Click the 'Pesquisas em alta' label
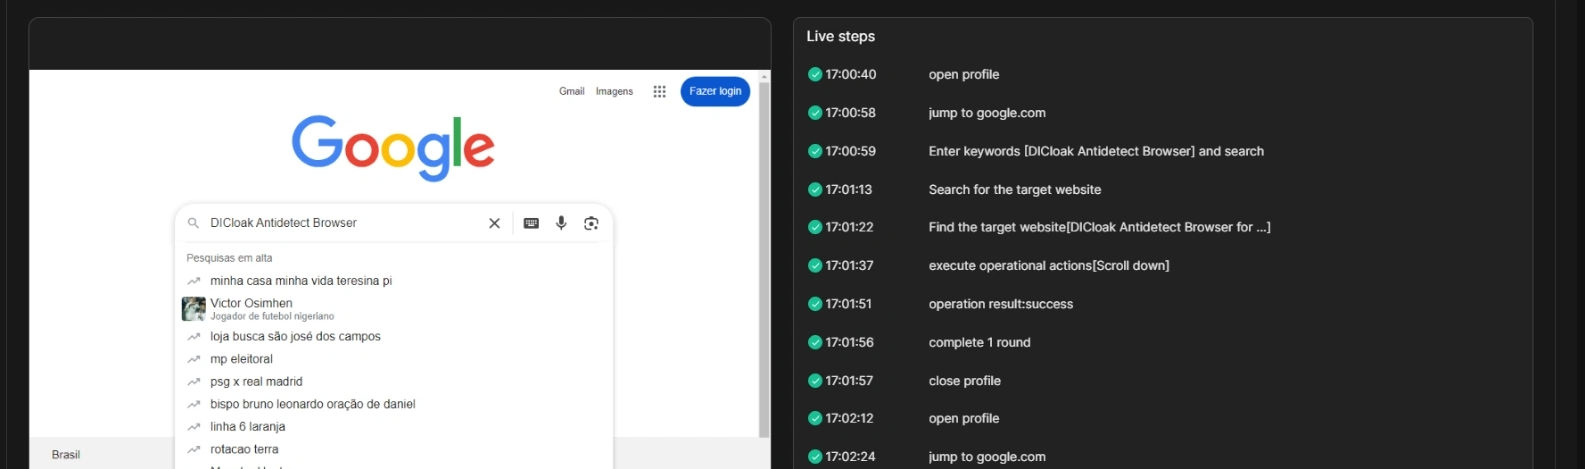 point(229,258)
